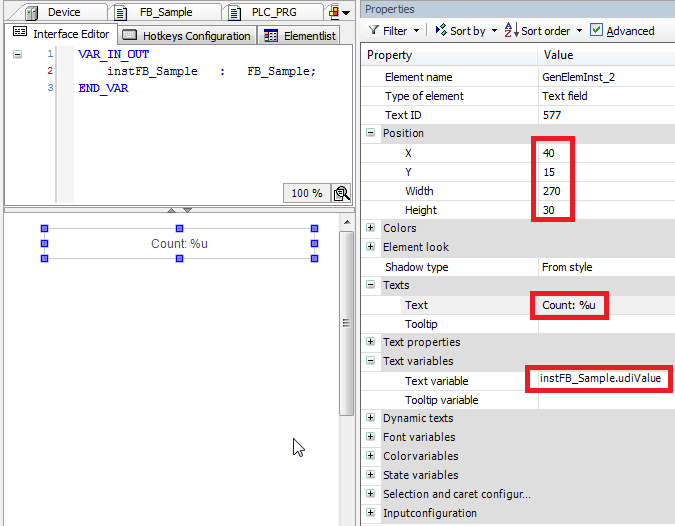Click the Text variable value field
675x526 pixels.
600,380
